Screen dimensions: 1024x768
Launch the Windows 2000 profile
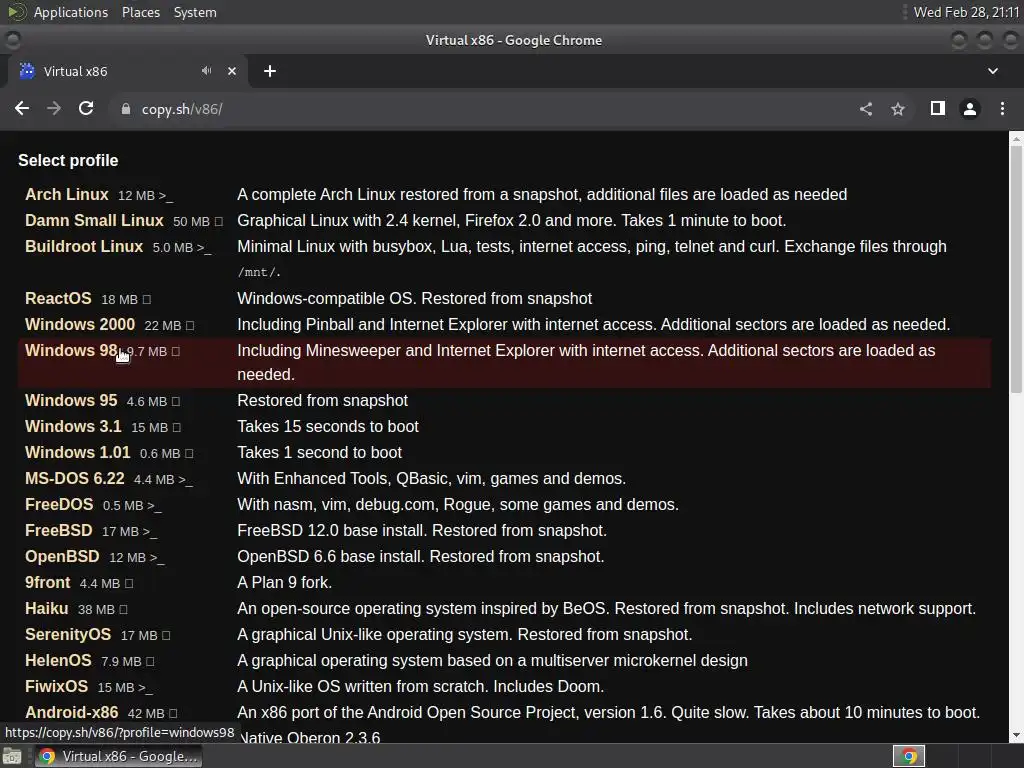pyautogui.click(x=80, y=325)
